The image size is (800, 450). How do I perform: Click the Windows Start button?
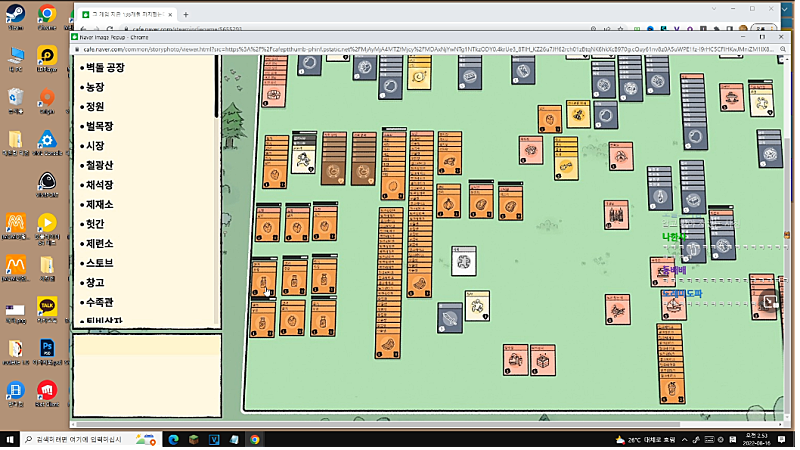10,439
